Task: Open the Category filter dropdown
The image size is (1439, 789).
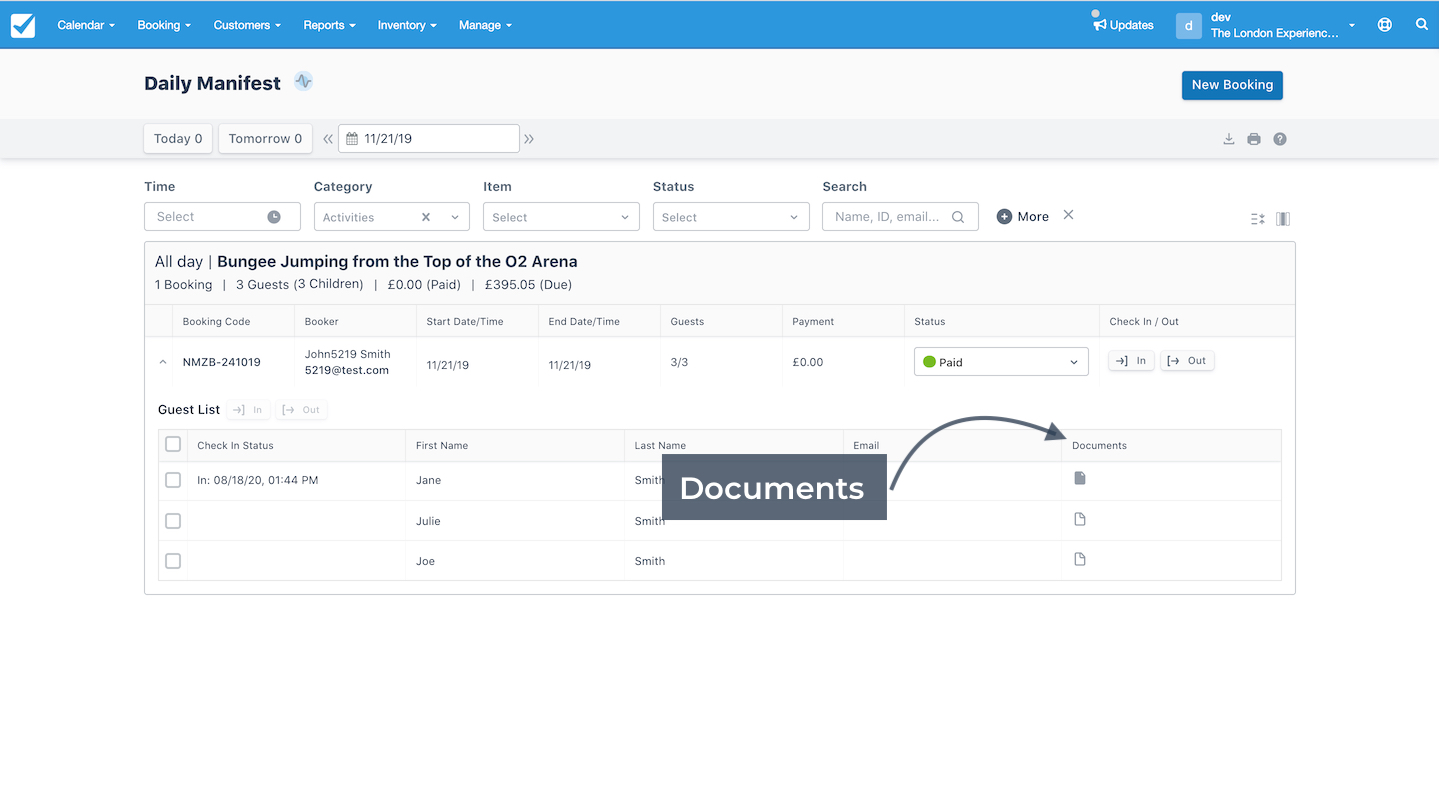Action: [x=391, y=217]
